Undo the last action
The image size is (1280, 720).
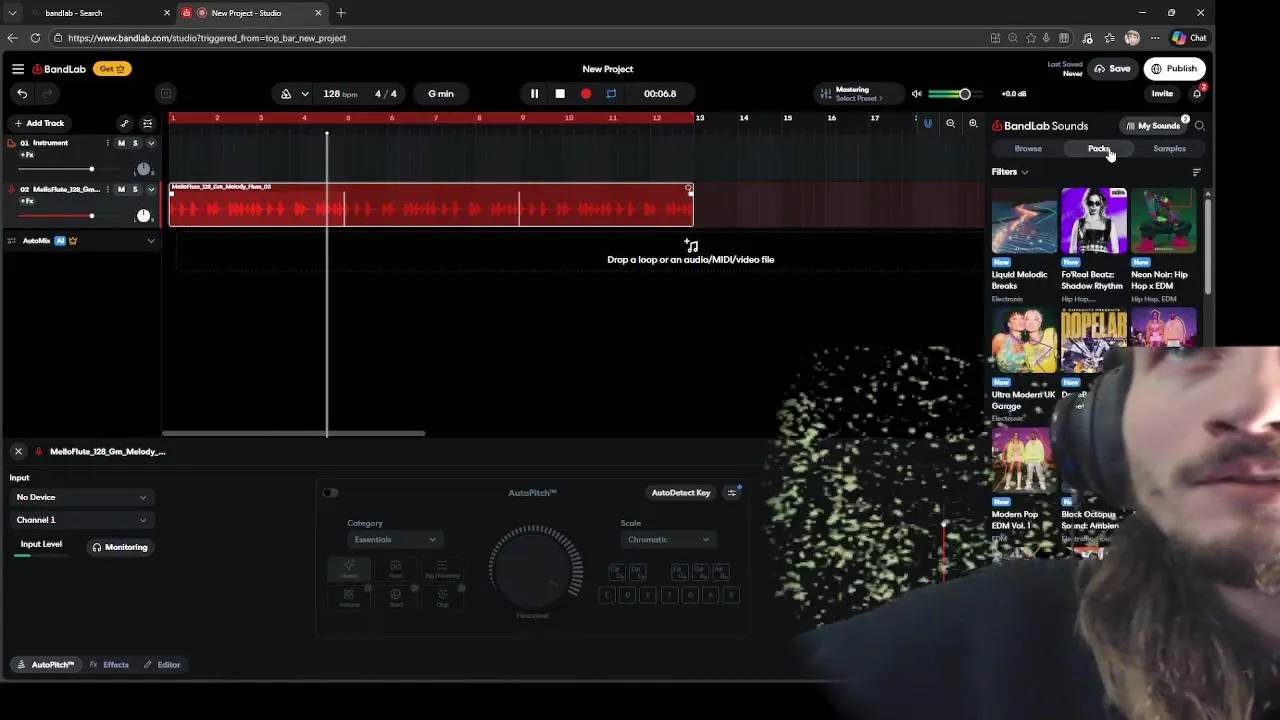[22, 94]
